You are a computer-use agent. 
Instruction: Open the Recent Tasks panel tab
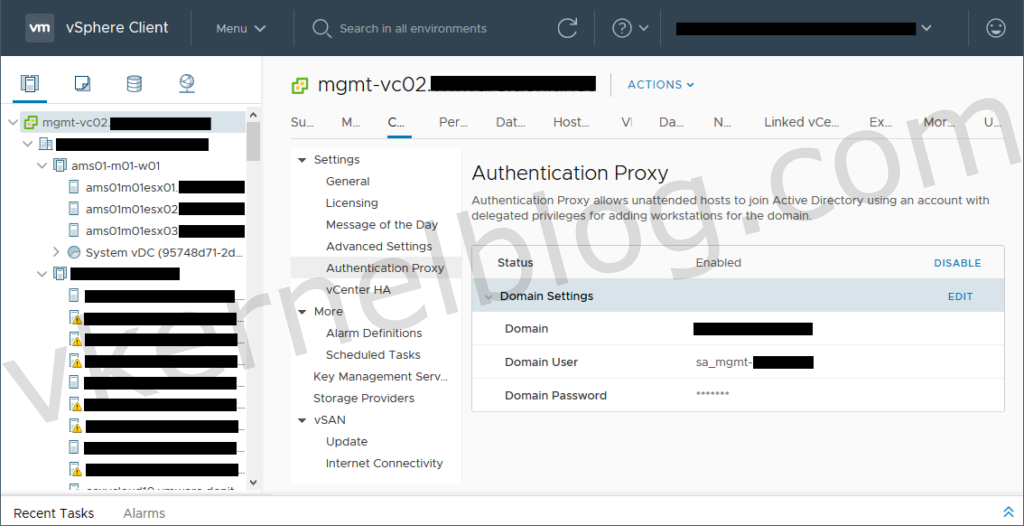pos(54,514)
